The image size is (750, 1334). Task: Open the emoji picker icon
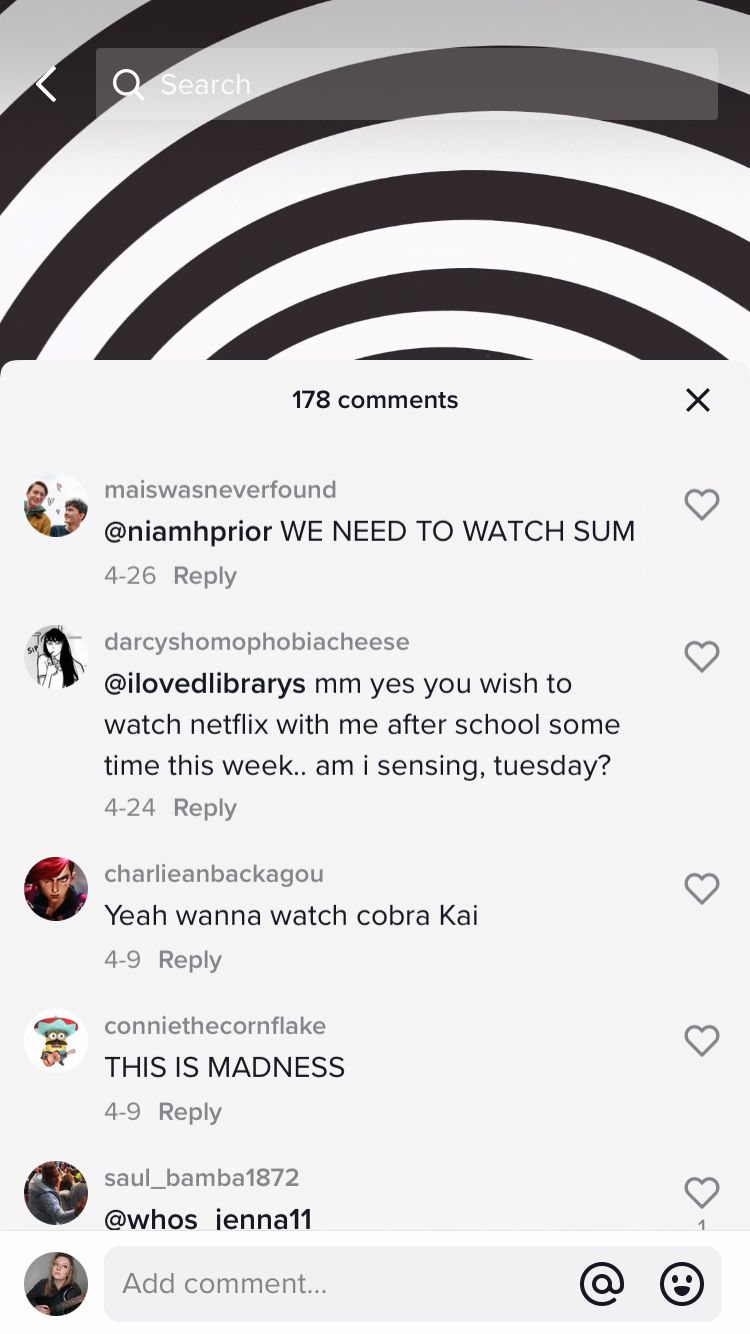[682, 1283]
